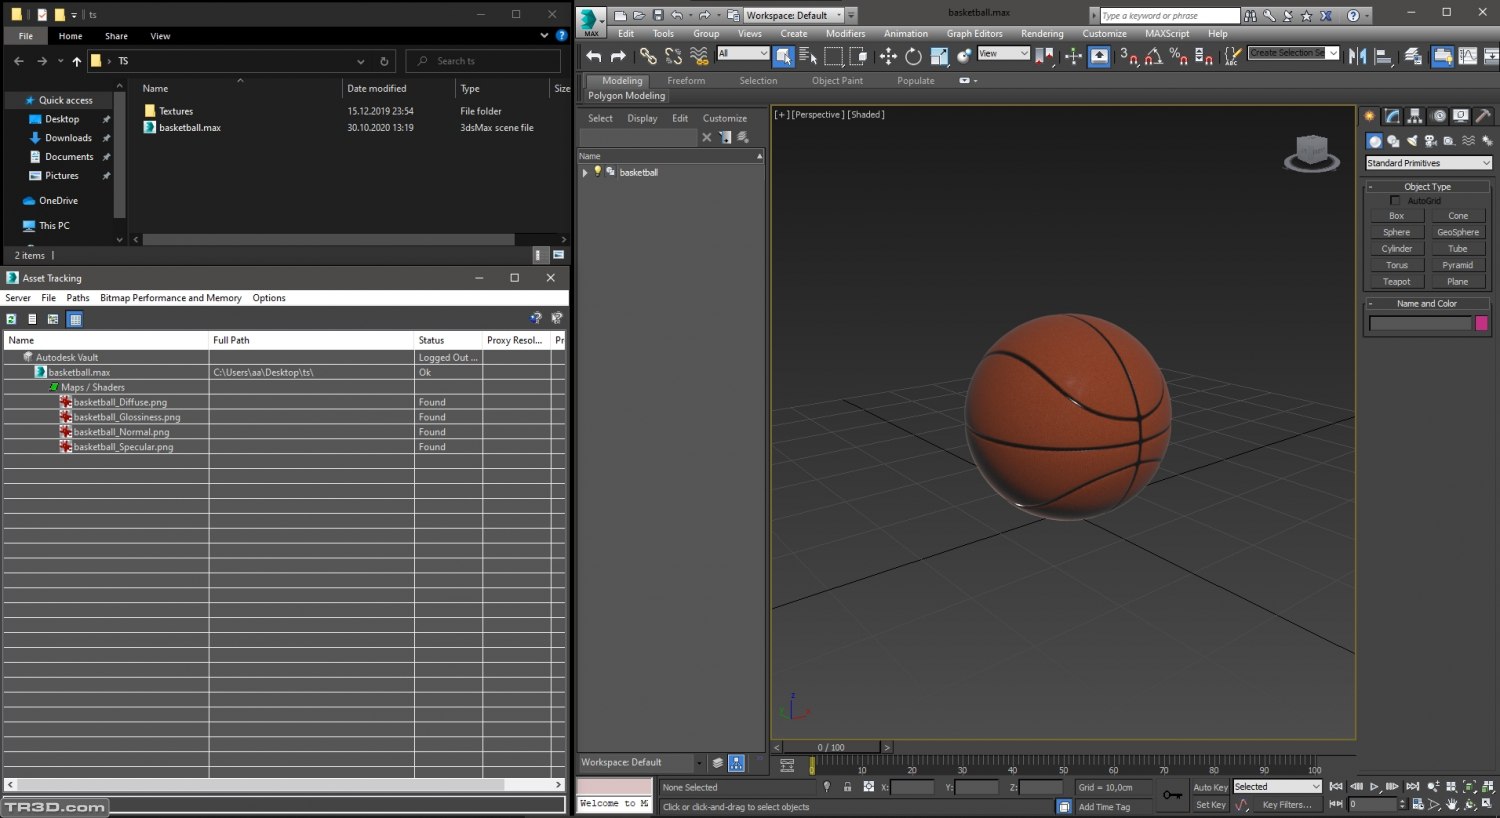
Task: Click the Mirror tool icon
Action: tap(1357, 57)
